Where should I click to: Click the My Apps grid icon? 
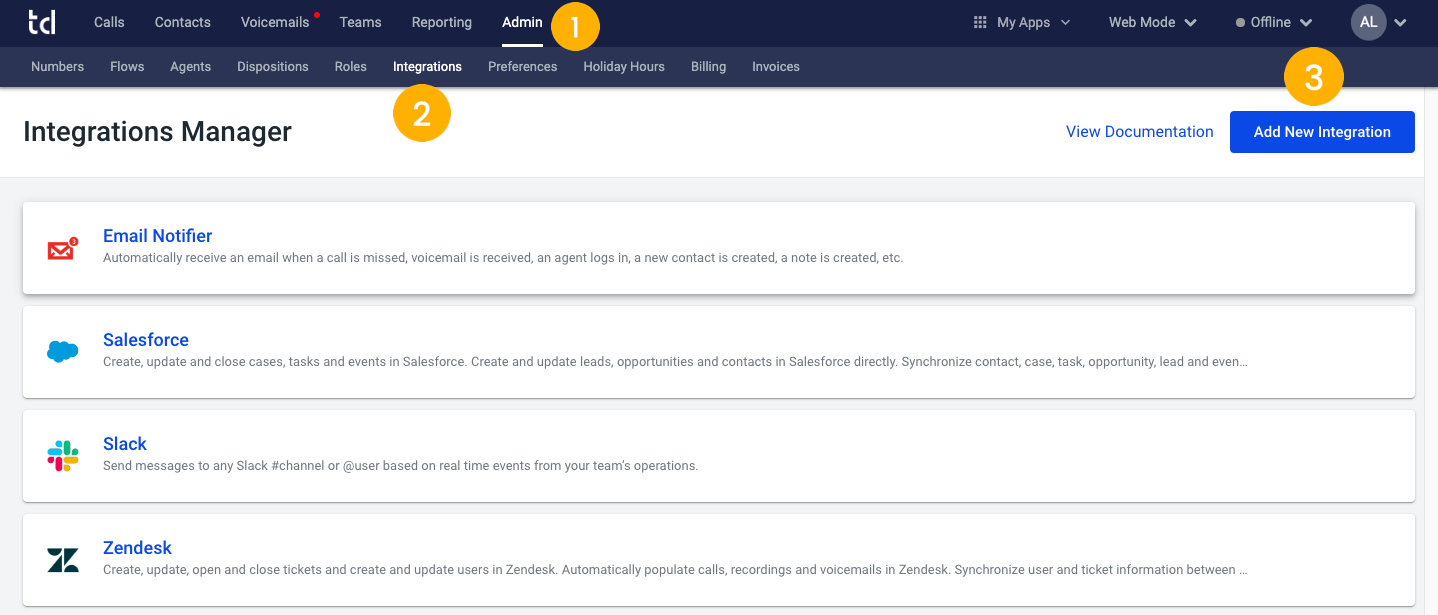click(x=980, y=22)
